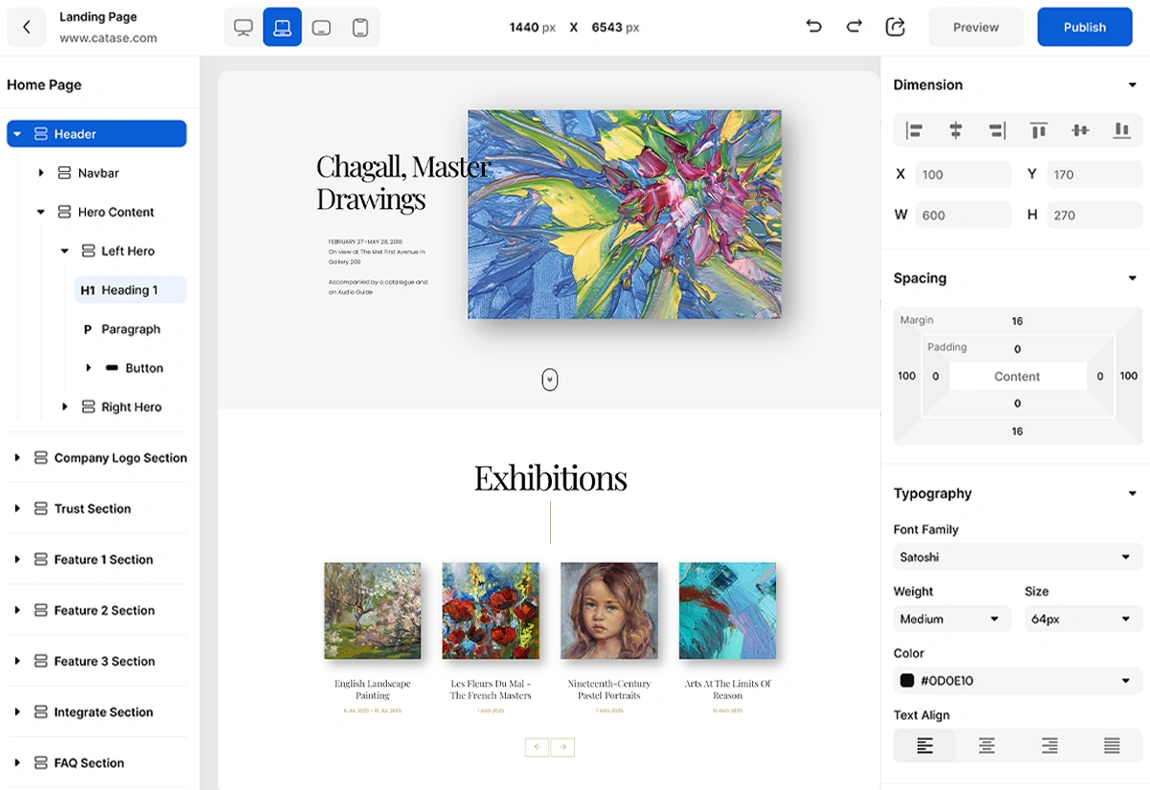
Task: Click the undo arrow icon
Action: coord(814,27)
